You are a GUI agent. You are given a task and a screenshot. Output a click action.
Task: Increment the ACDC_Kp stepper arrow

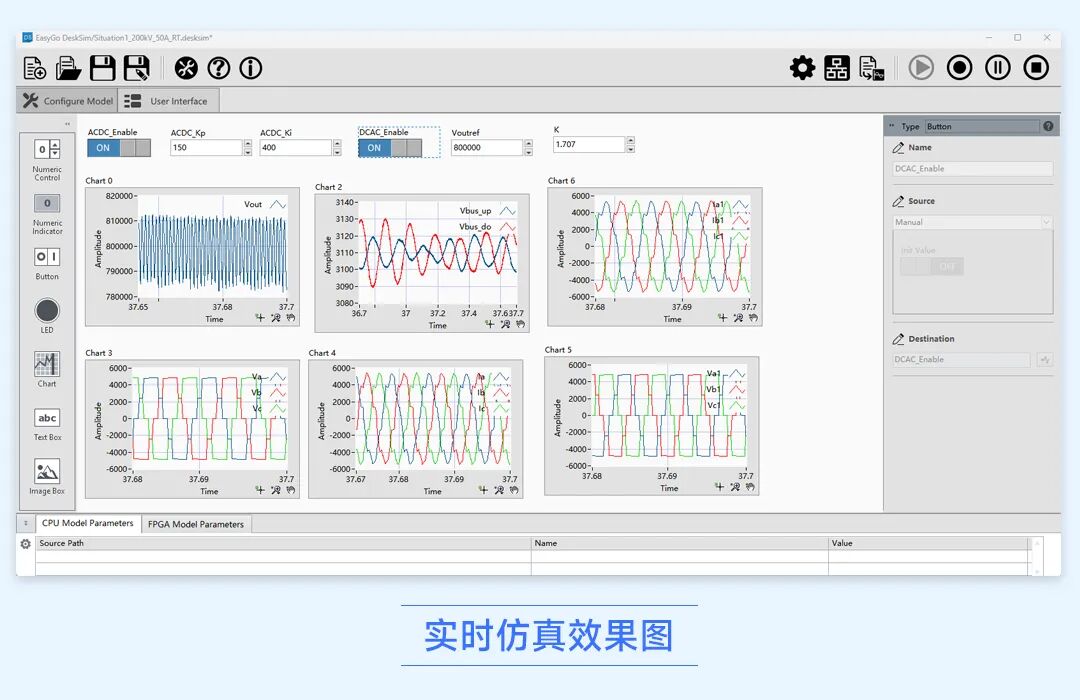pos(248,143)
